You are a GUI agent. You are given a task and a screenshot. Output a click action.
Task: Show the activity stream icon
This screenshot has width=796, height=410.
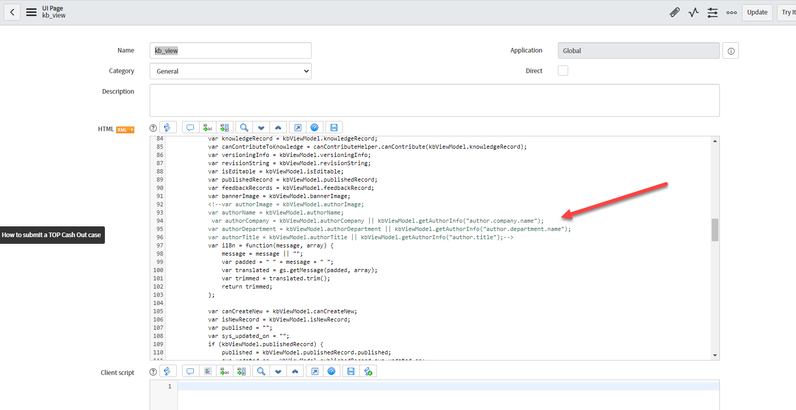[693, 12]
